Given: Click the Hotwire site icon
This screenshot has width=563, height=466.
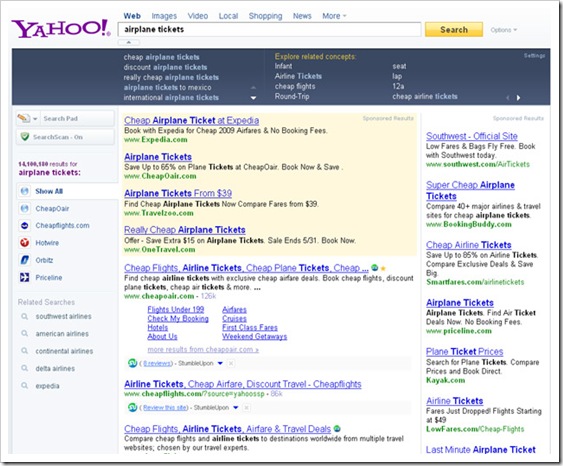Looking at the screenshot, I should click(x=24, y=243).
